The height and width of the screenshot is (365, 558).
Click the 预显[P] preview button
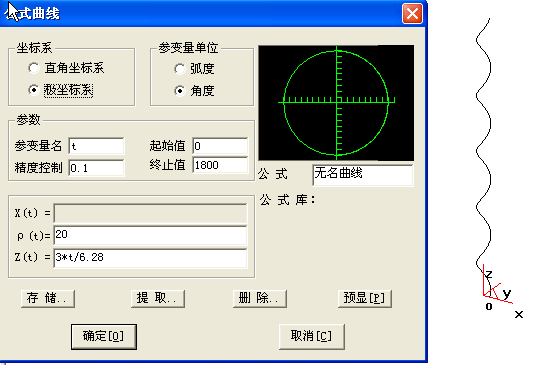[x=365, y=298]
